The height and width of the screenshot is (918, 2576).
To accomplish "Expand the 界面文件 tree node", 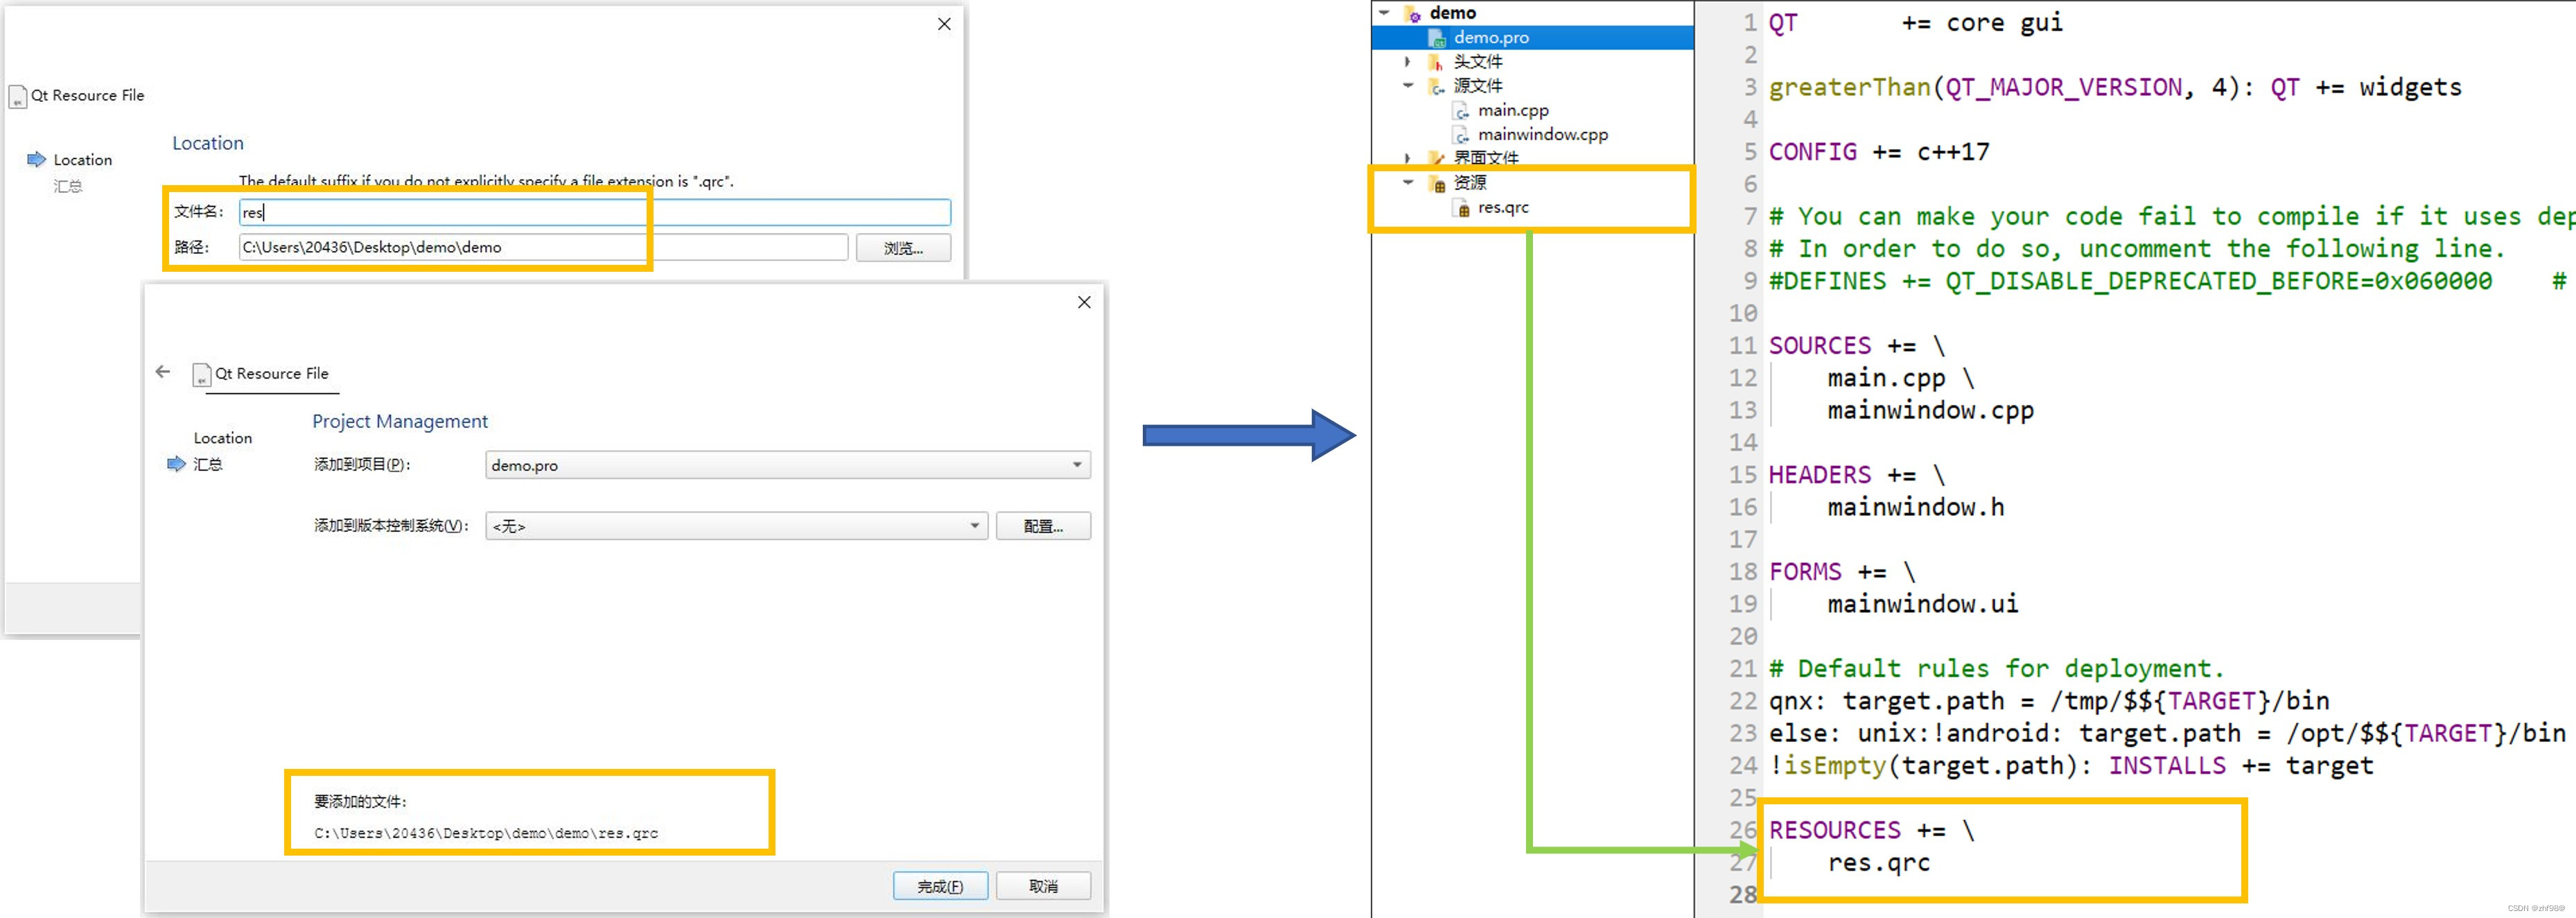I will click(1408, 158).
